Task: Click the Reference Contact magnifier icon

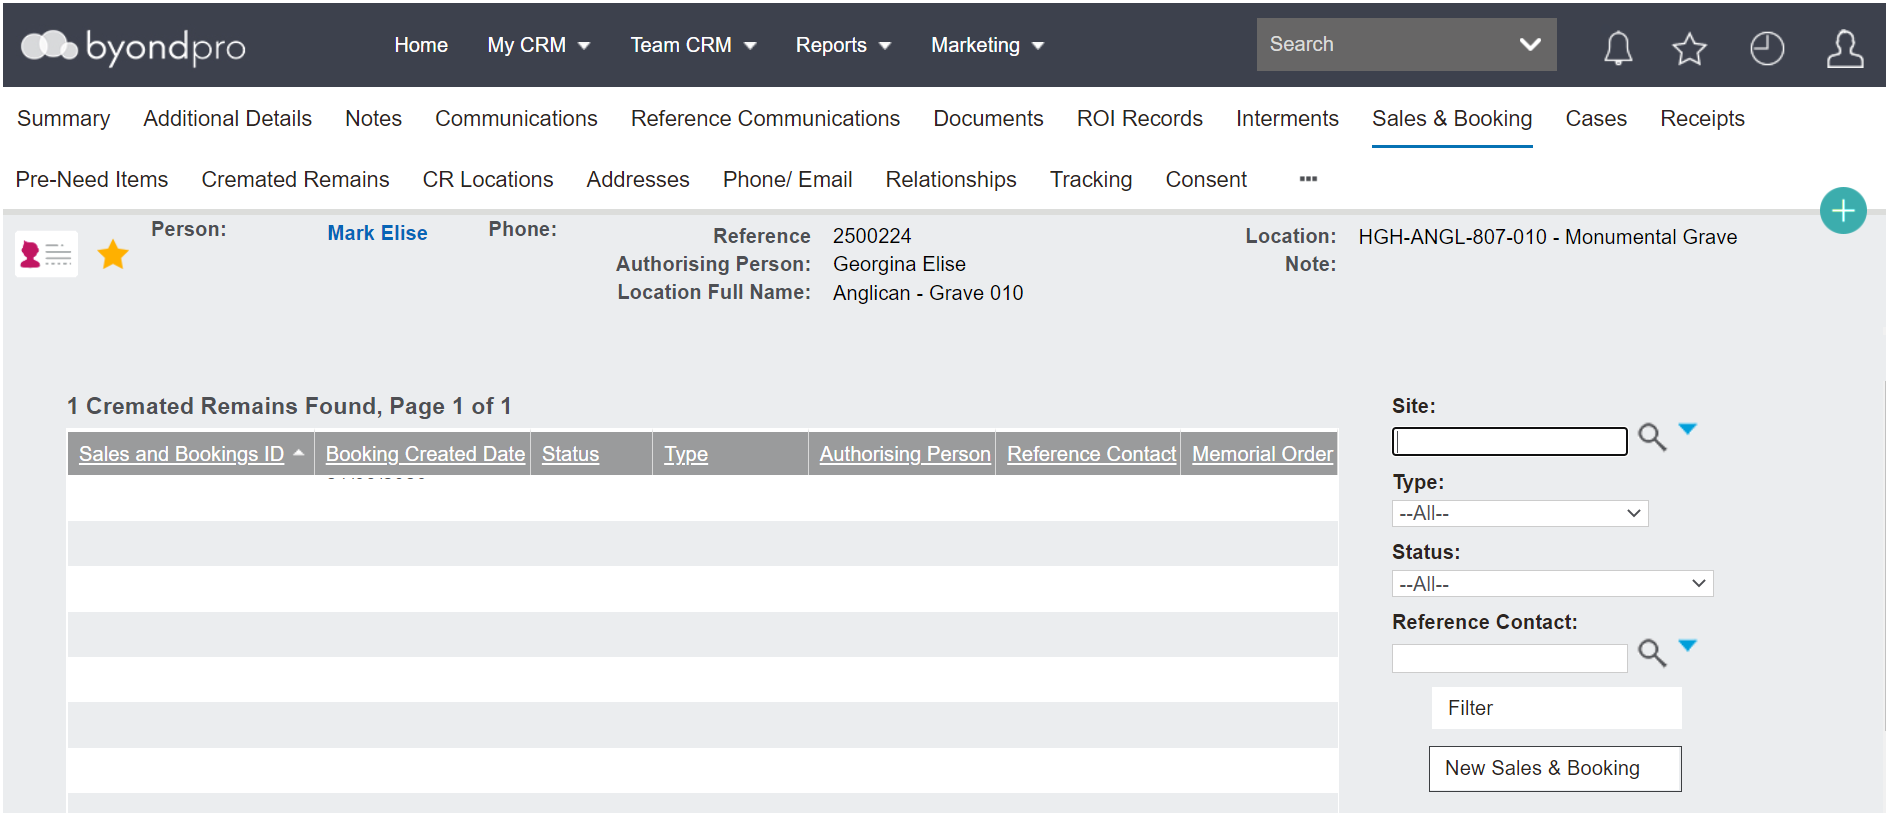Action: [x=1652, y=653]
